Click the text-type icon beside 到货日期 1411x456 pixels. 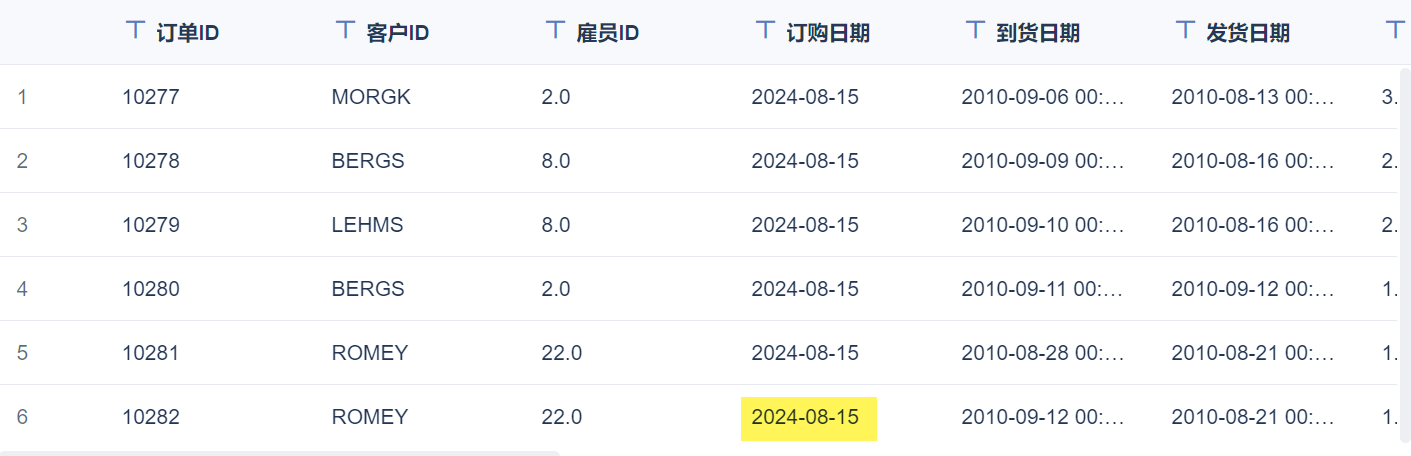point(976,30)
